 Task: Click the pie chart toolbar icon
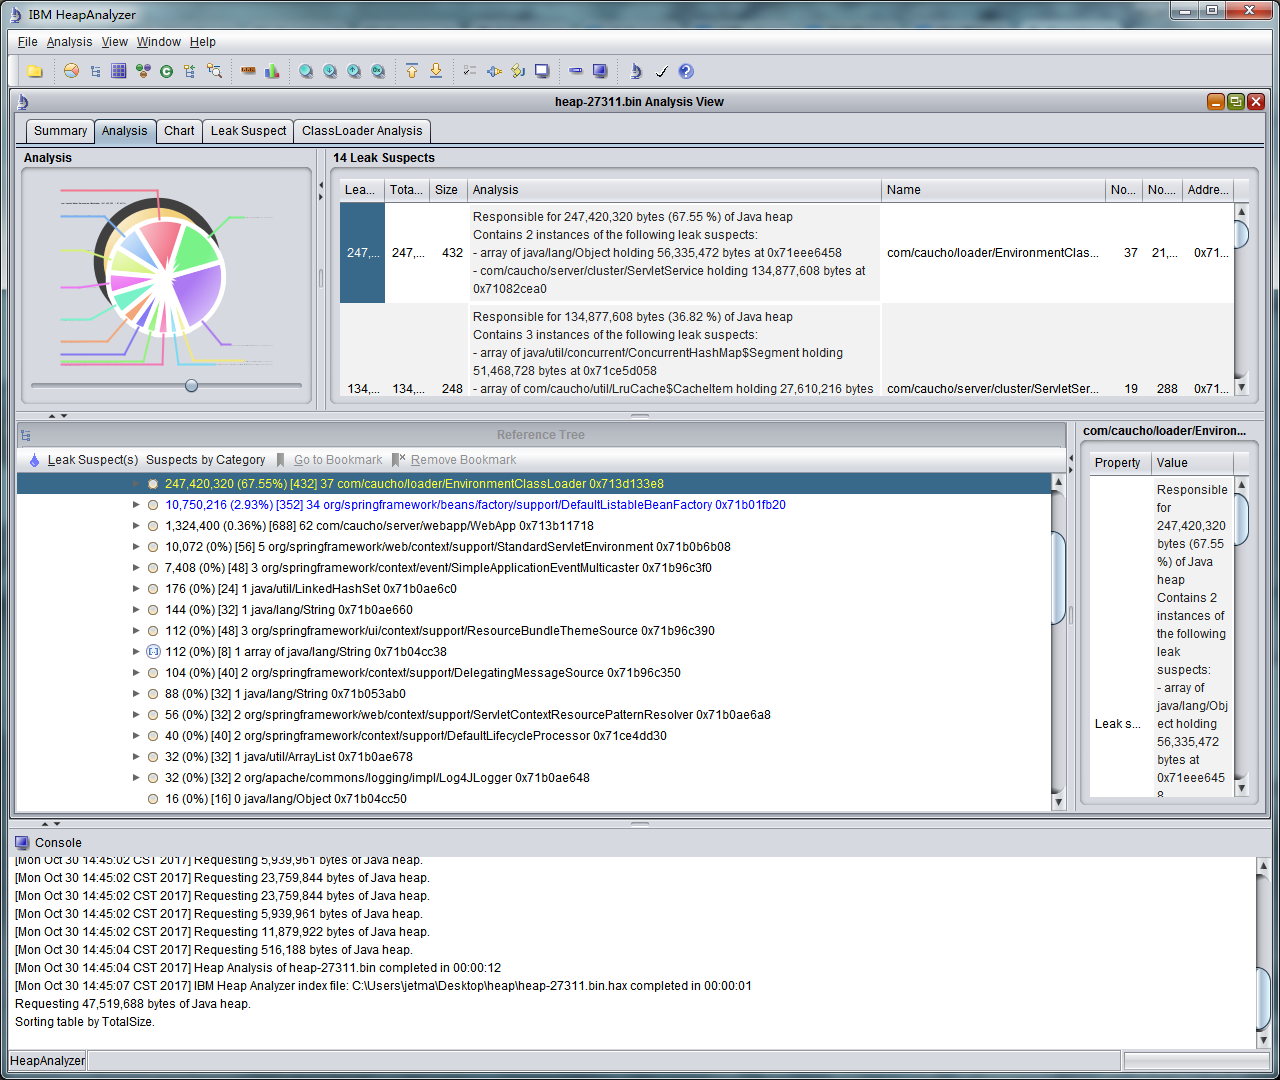pyautogui.click(x=71, y=71)
